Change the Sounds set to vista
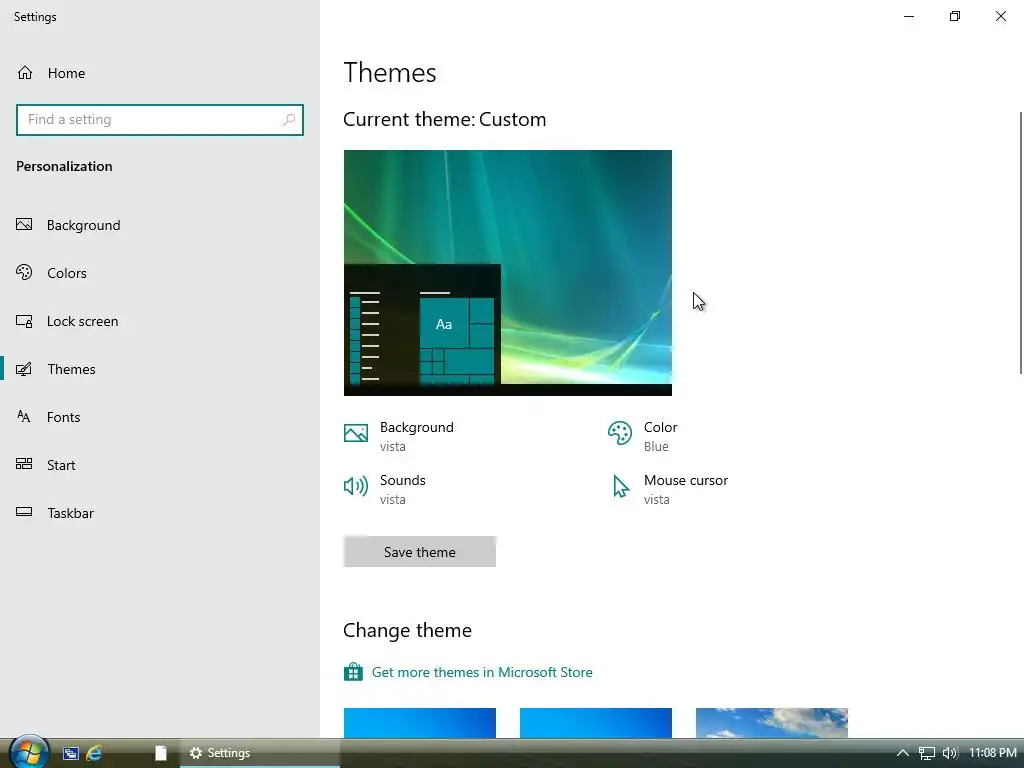This screenshot has height=768, width=1024. tap(385, 489)
